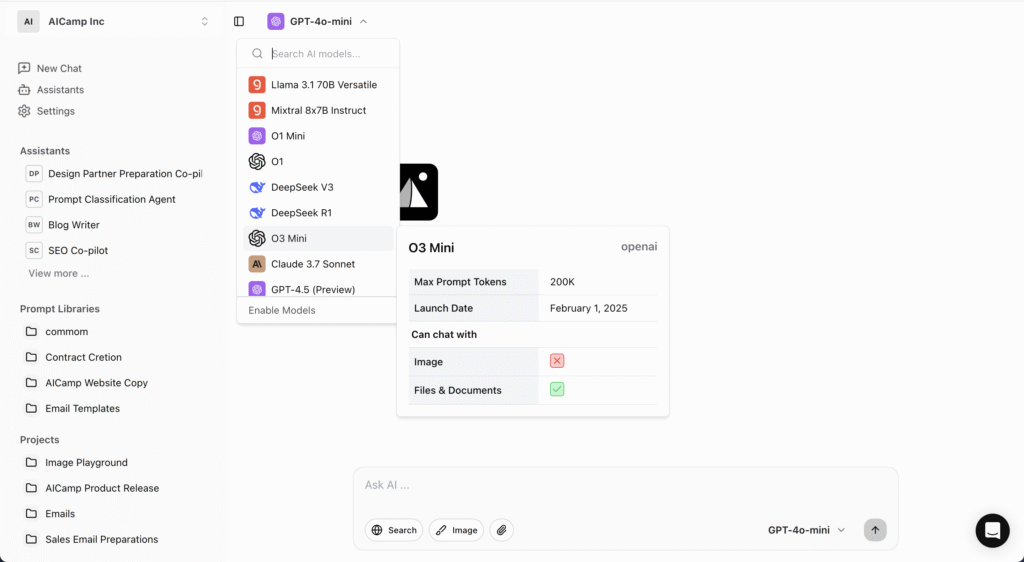Click the GPT-4o-mini purple icon in header
The height and width of the screenshot is (562, 1024).
click(276, 22)
